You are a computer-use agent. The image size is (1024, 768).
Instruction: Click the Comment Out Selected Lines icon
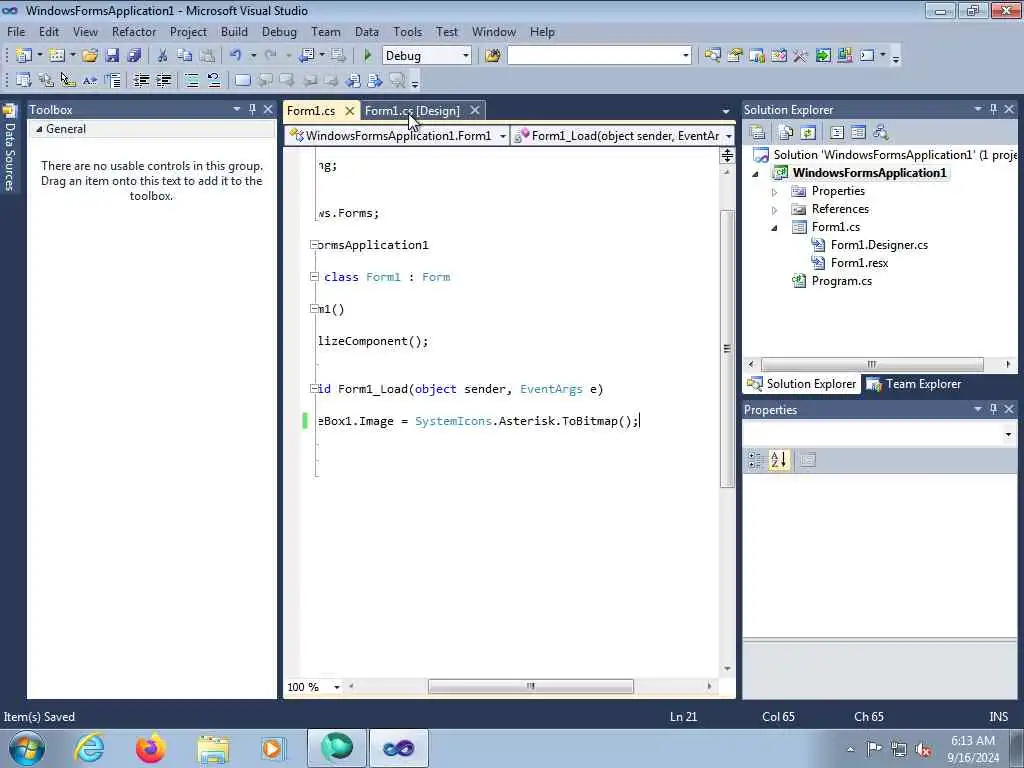[x=191, y=80]
